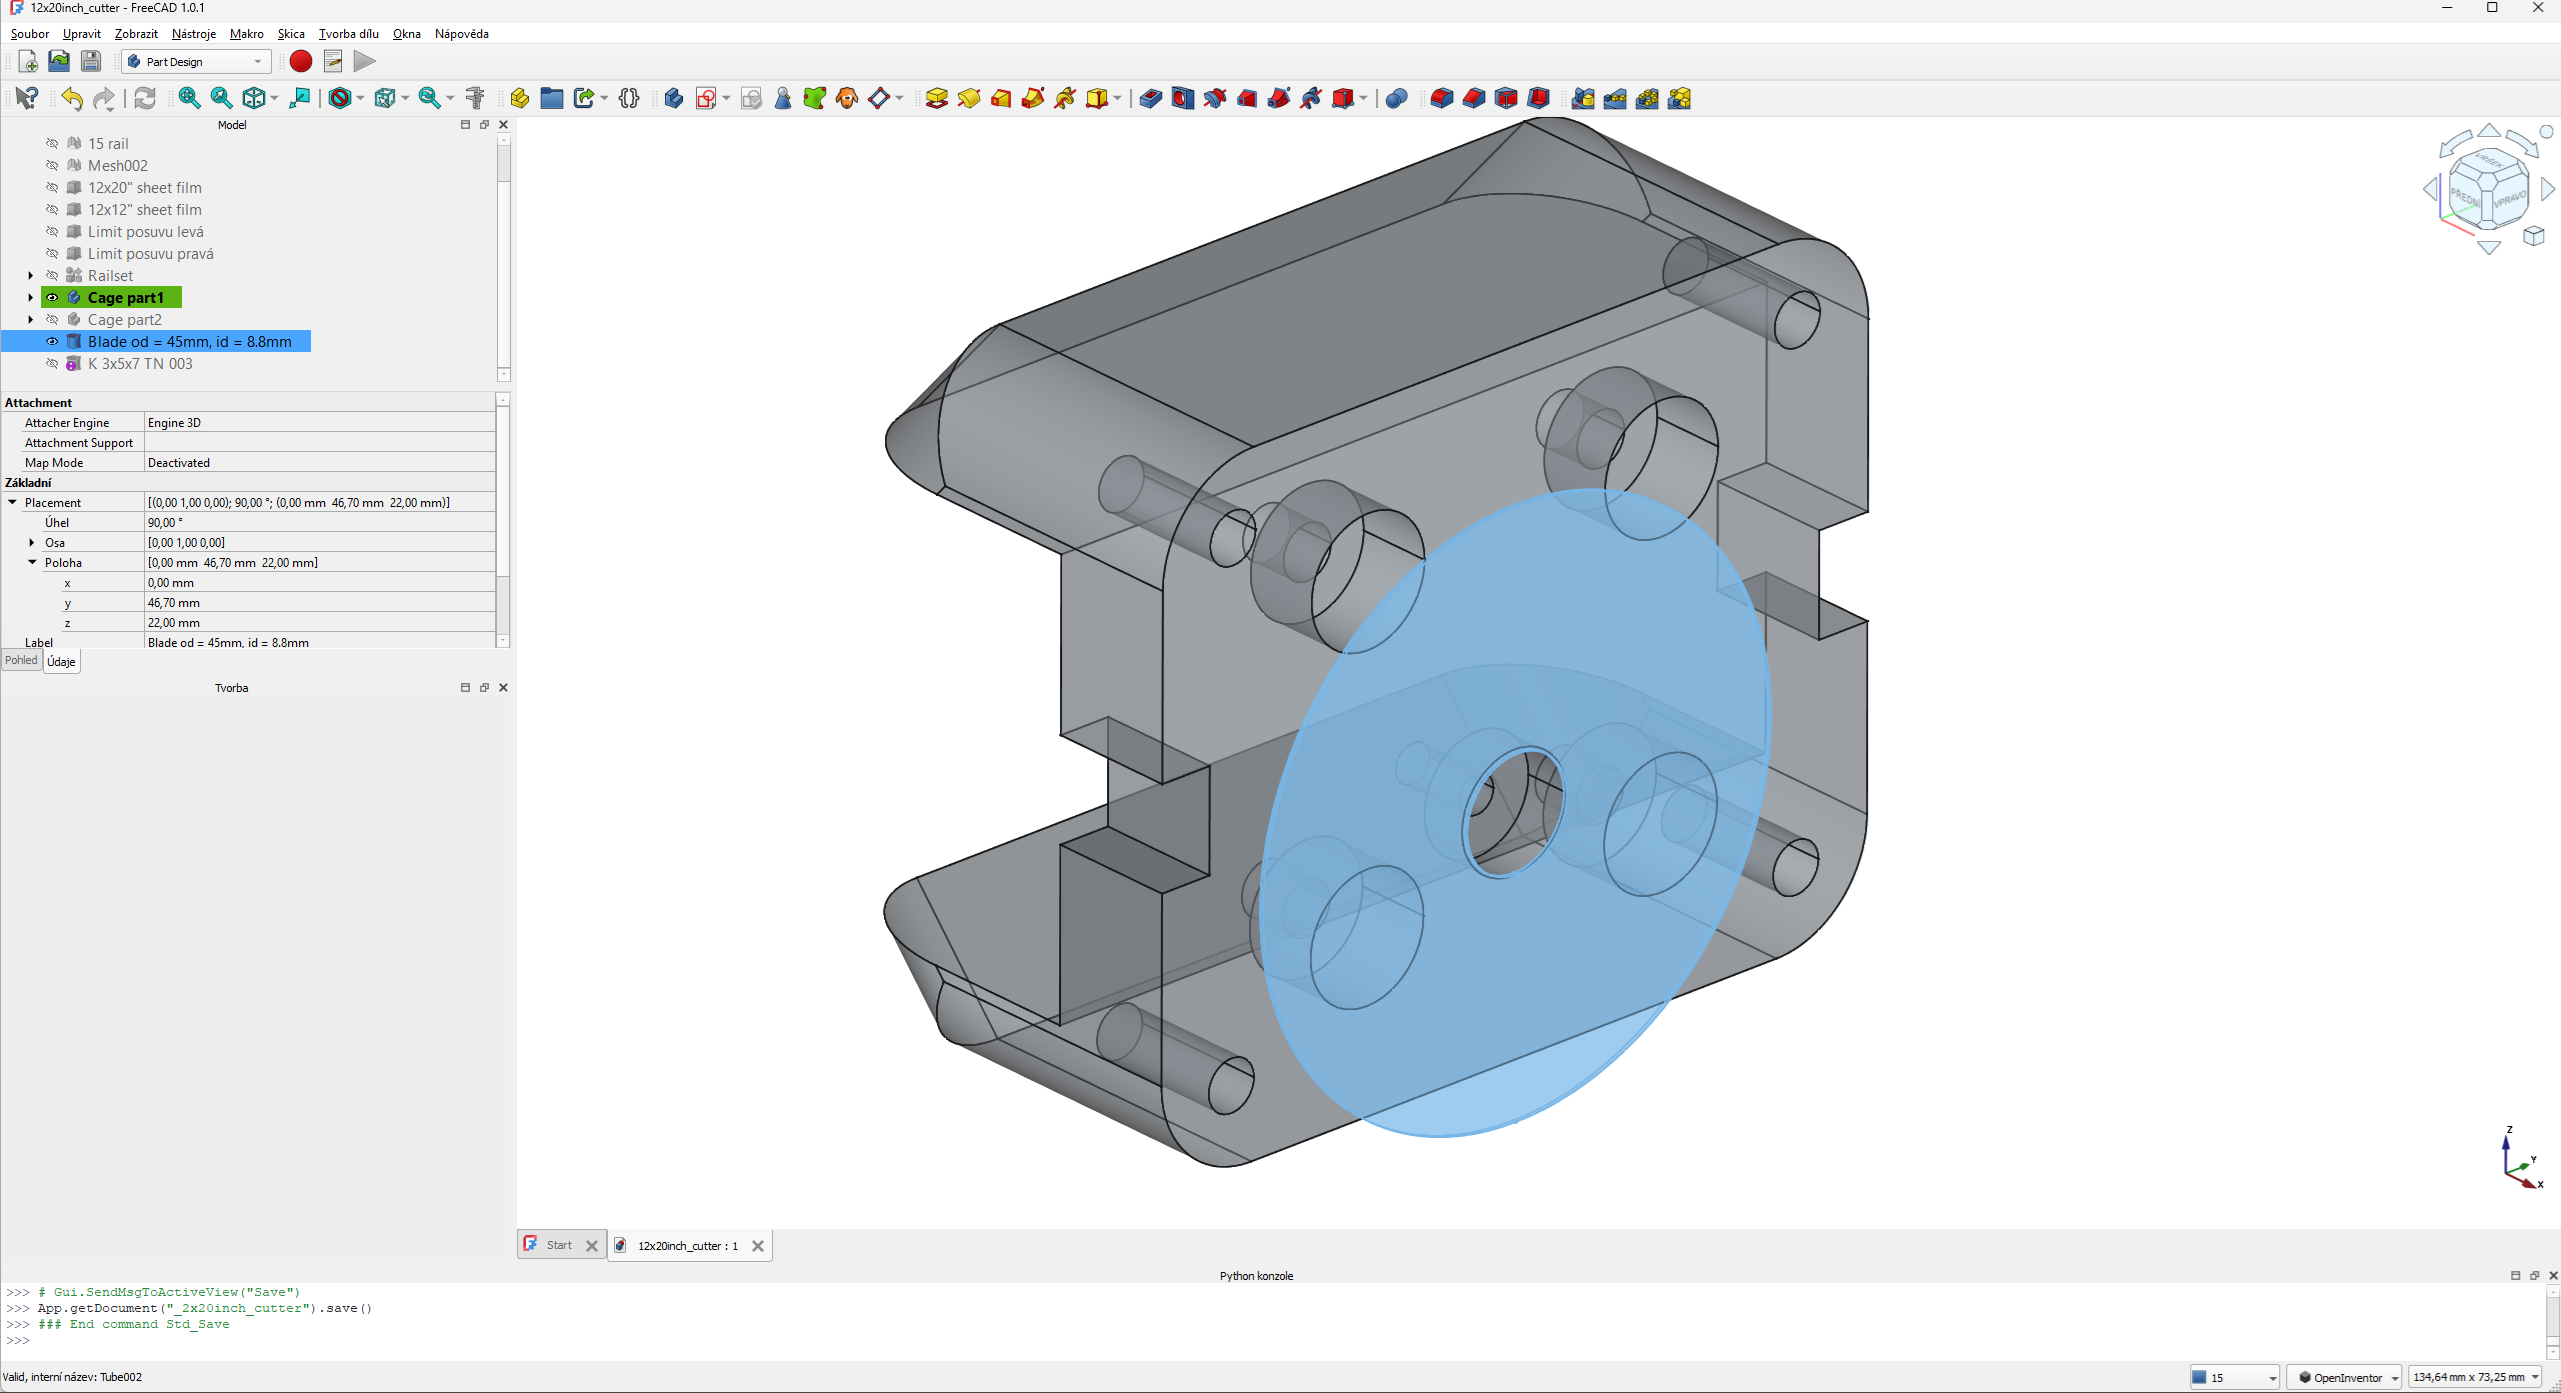Image resolution: width=2561 pixels, height=1393 pixels.
Task: Click Fit All zoom icon
Action: 189,98
